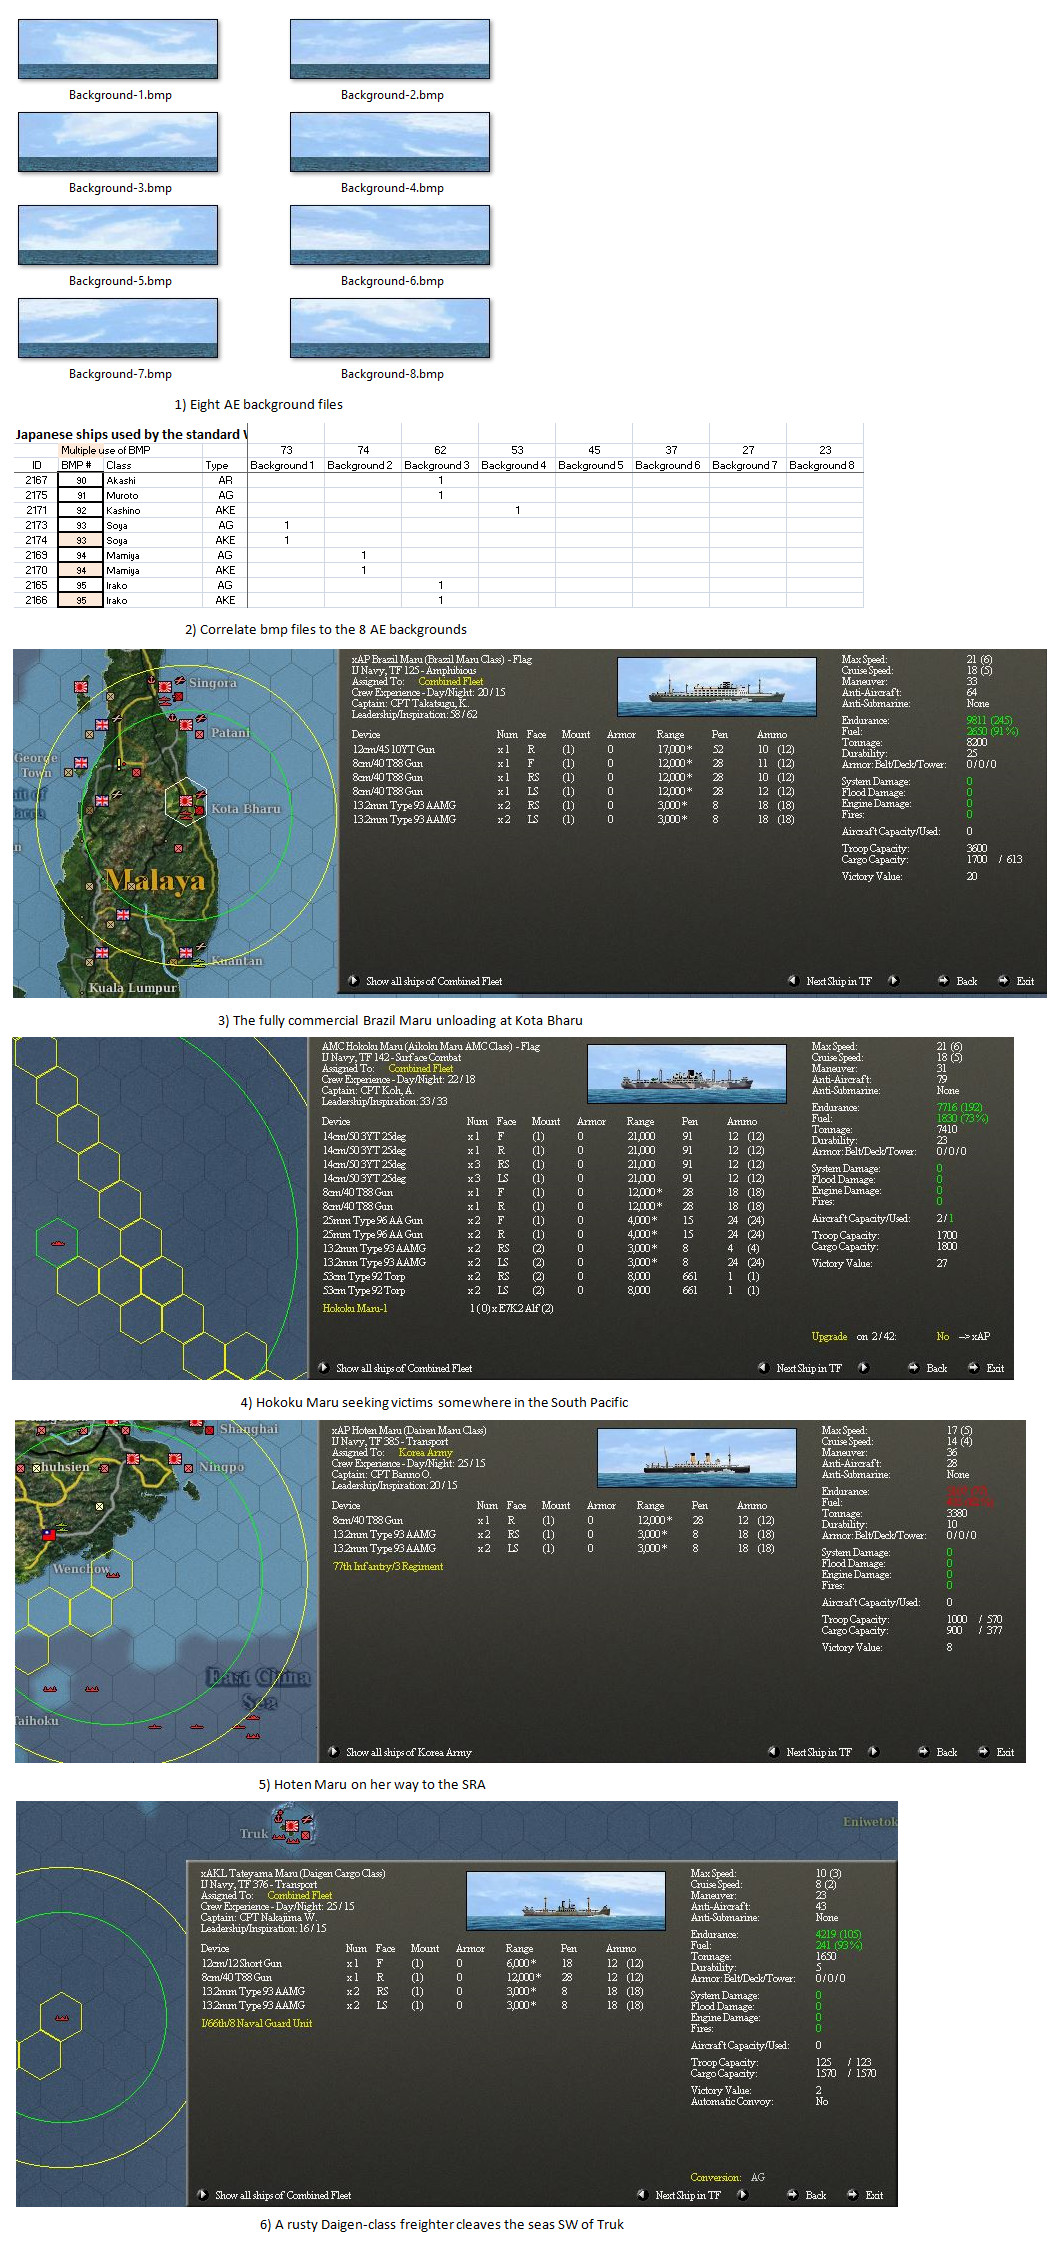Click the round bullet before Show all ships in Tateyama Maru panel
1063x2241 pixels.
click(202, 2194)
